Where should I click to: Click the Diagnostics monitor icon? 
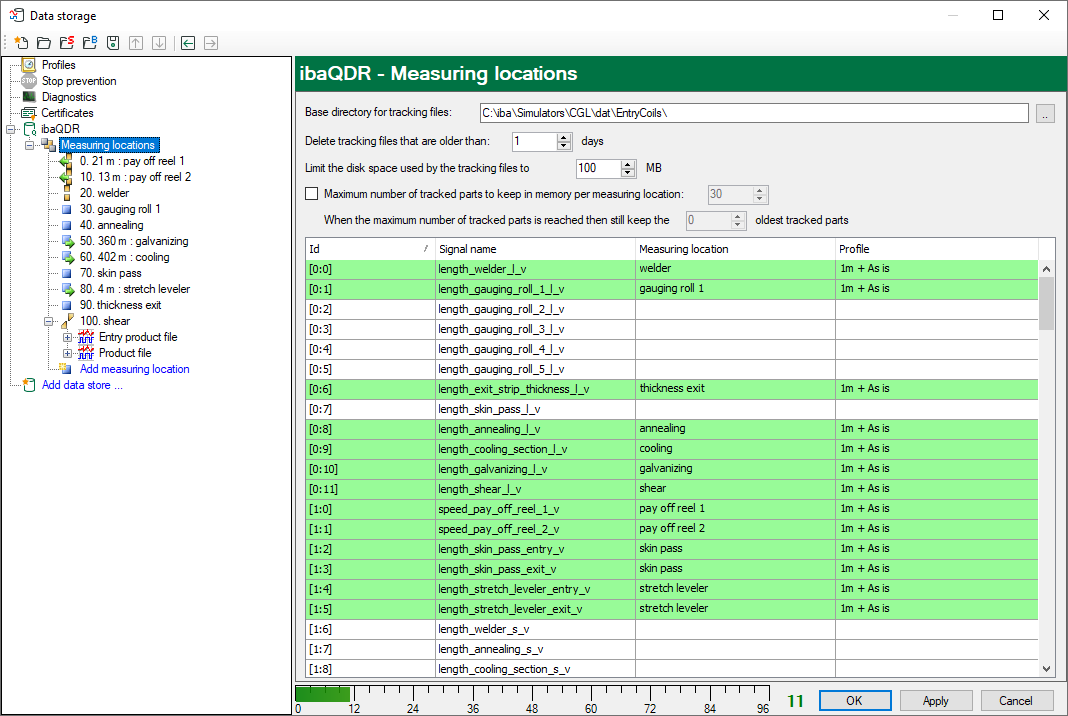point(29,97)
